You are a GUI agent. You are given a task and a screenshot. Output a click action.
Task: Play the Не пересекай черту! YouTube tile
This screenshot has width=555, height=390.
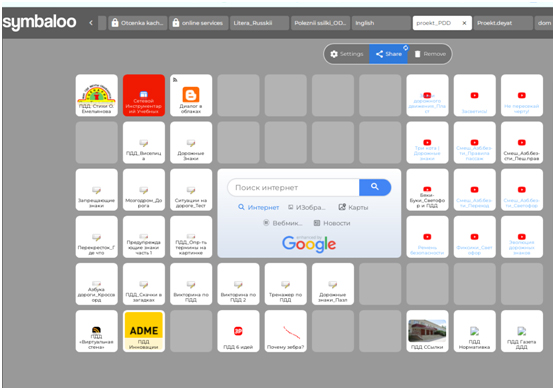pyautogui.click(x=522, y=95)
